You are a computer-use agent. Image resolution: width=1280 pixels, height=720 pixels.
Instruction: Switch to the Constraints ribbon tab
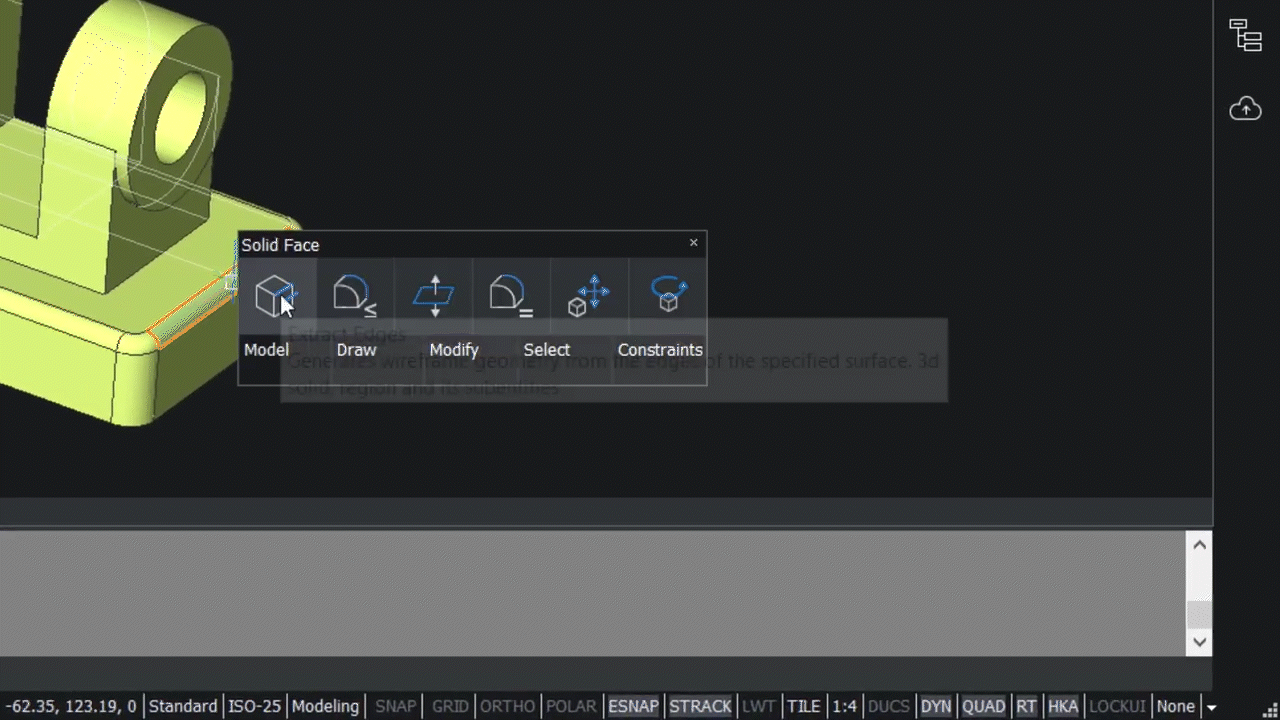pyautogui.click(x=660, y=349)
